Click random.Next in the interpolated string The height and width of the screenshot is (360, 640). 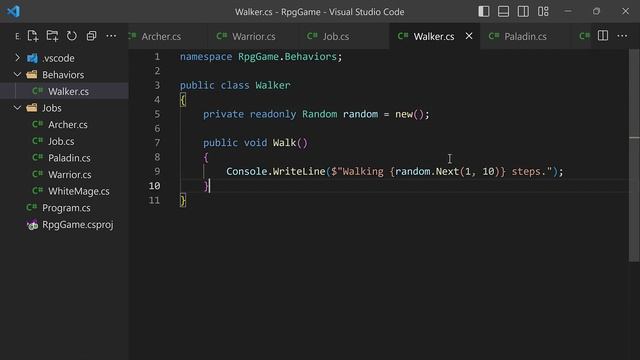(x=427, y=171)
